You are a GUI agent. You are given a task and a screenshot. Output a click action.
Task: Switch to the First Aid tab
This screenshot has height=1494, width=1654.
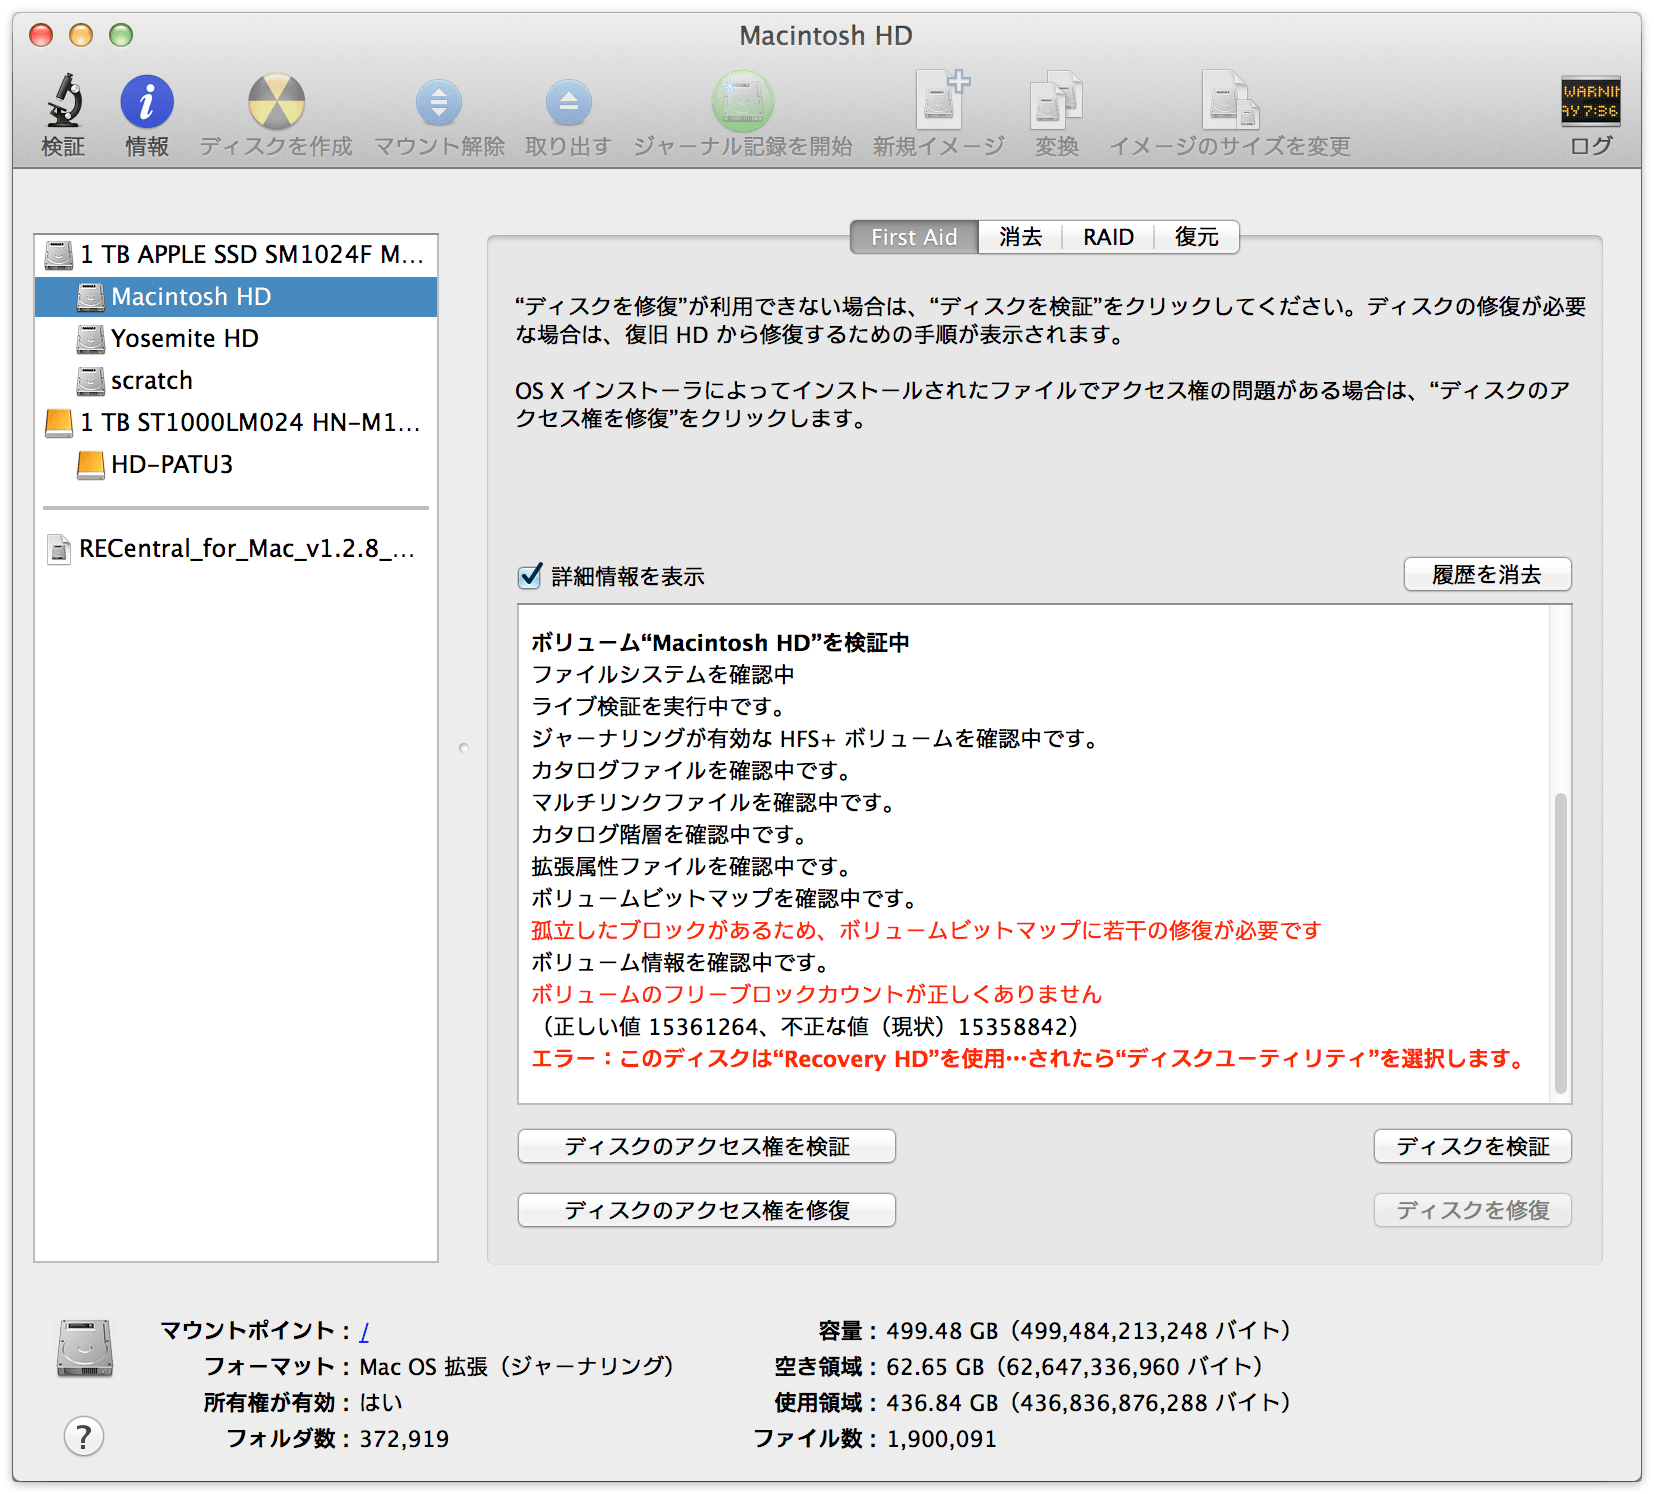click(914, 237)
